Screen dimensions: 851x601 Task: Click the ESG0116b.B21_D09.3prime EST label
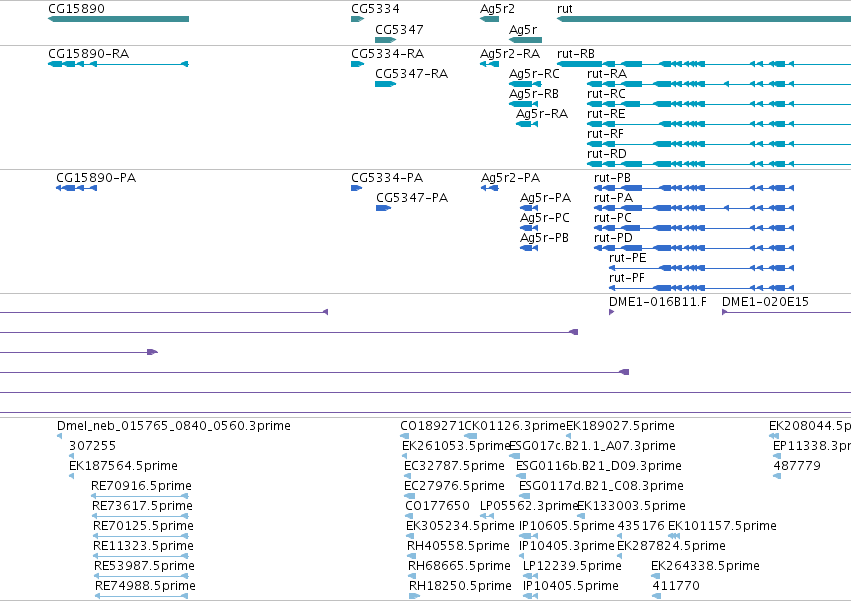click(599, 466)
